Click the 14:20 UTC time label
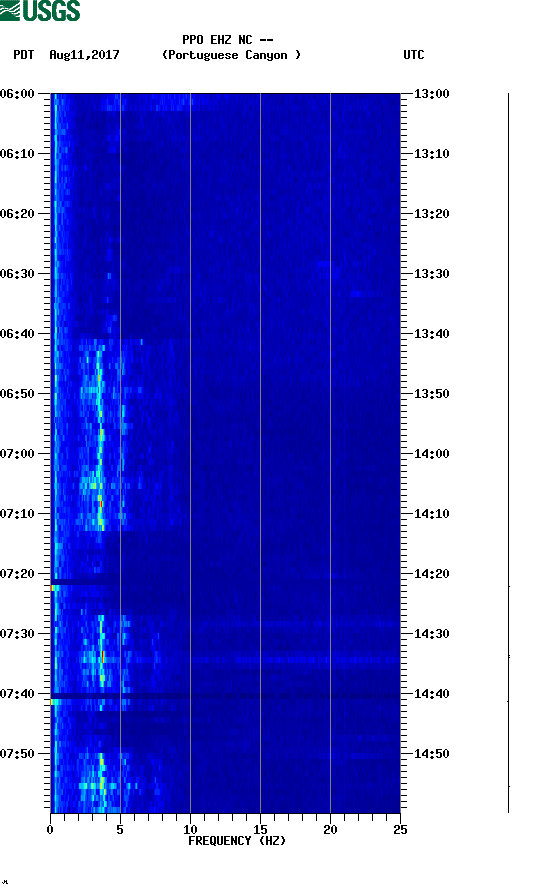This screenshot has height=893, width=552. coord(431,574)
